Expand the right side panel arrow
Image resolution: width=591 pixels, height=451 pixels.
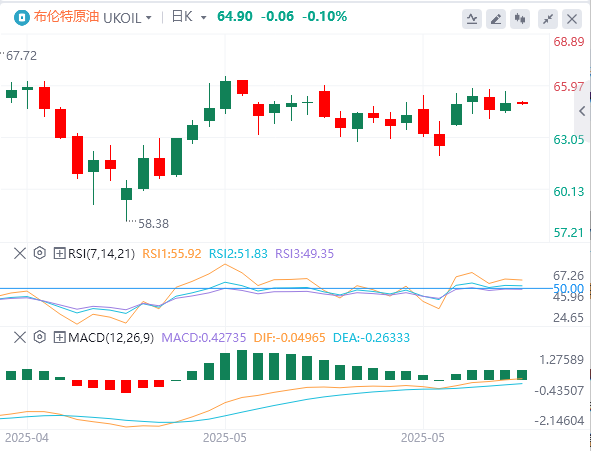(x=582, y=111)
